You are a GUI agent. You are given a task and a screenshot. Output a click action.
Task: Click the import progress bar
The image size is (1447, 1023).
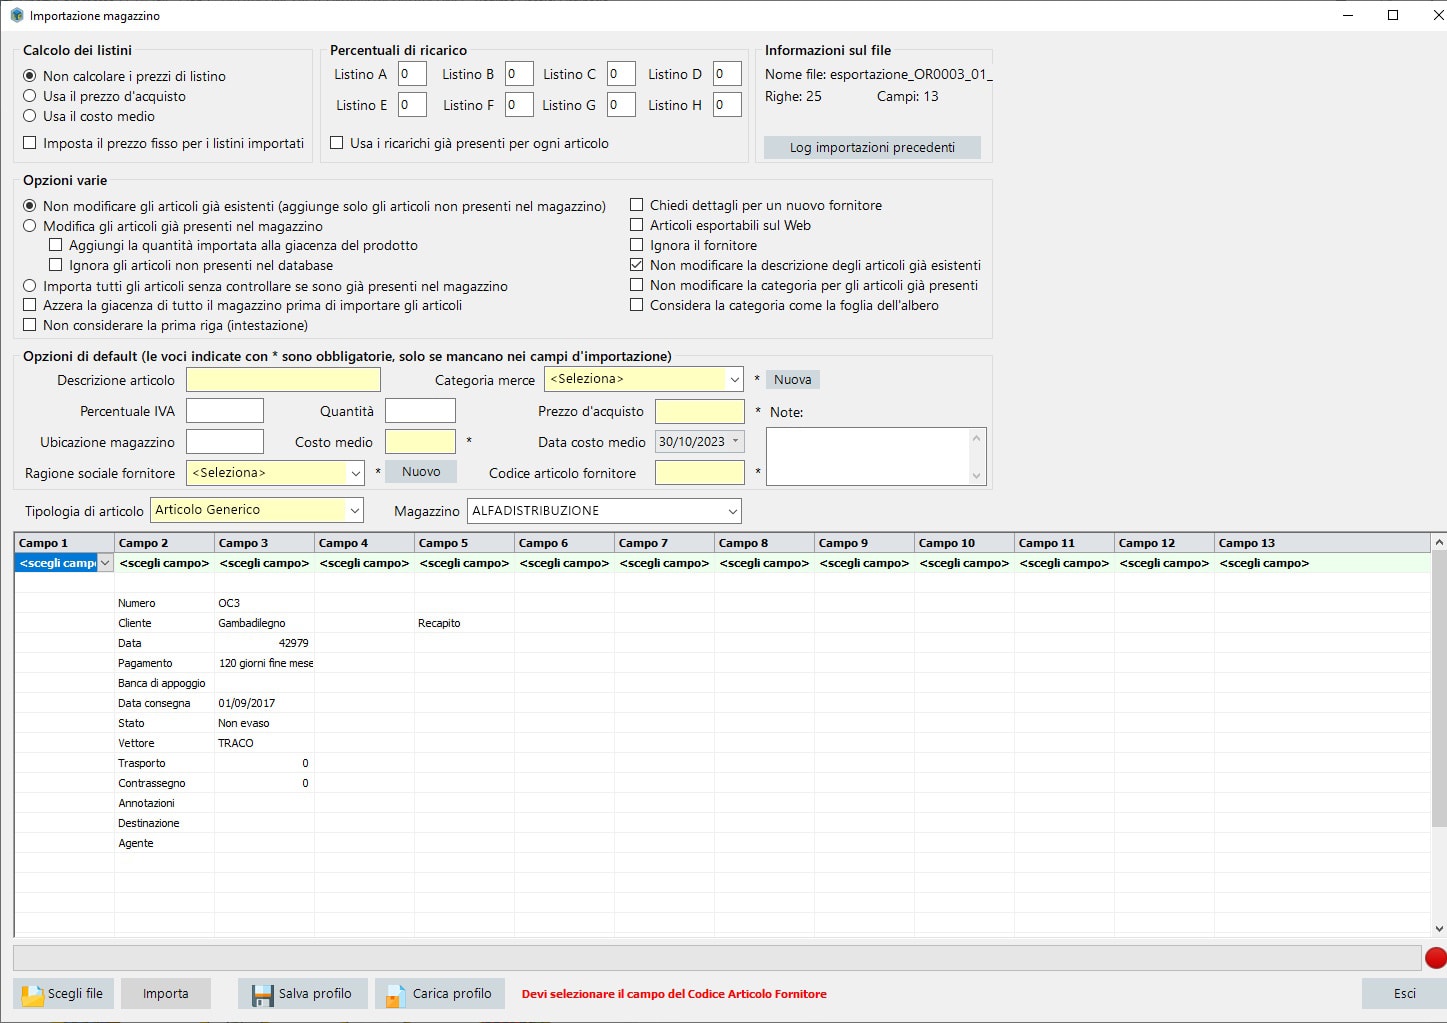pos(717,958)
